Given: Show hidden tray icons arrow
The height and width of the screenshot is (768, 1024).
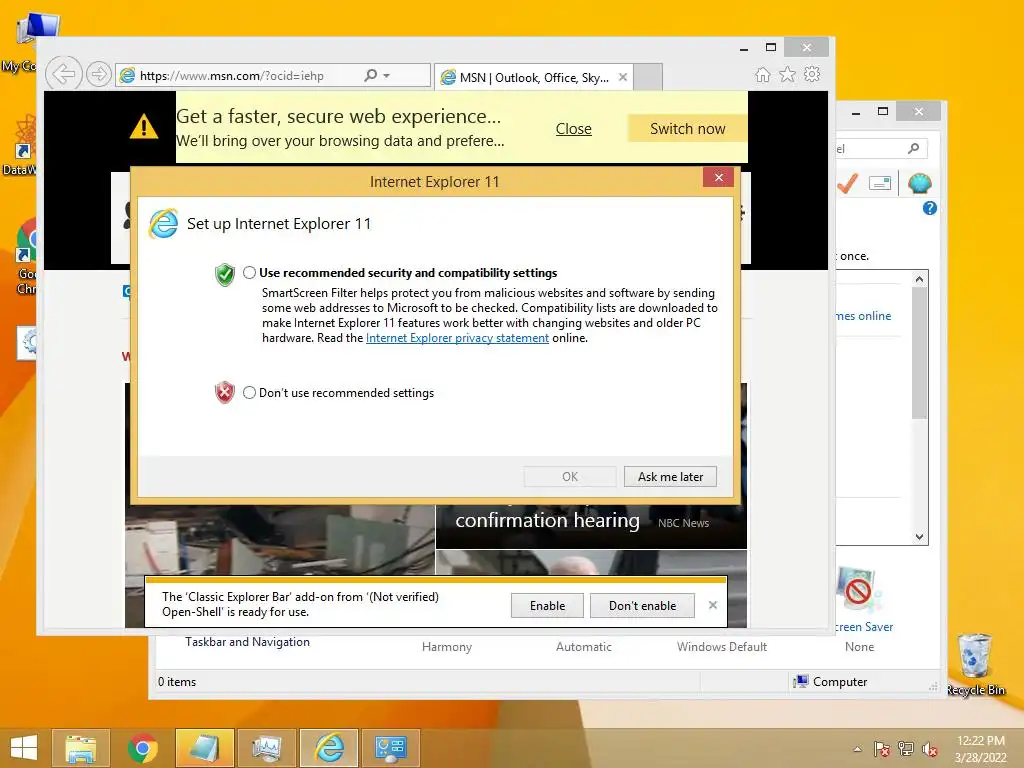Looking at the screenshot, I should click(x=857, y=749).
